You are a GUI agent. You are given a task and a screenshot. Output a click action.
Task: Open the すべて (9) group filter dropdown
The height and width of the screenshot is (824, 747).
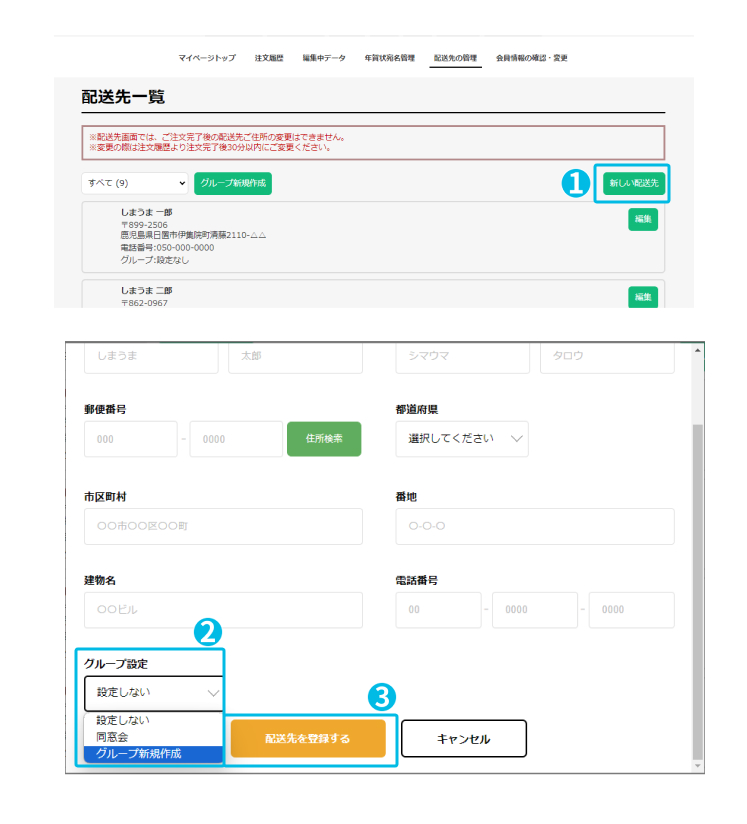135,183
